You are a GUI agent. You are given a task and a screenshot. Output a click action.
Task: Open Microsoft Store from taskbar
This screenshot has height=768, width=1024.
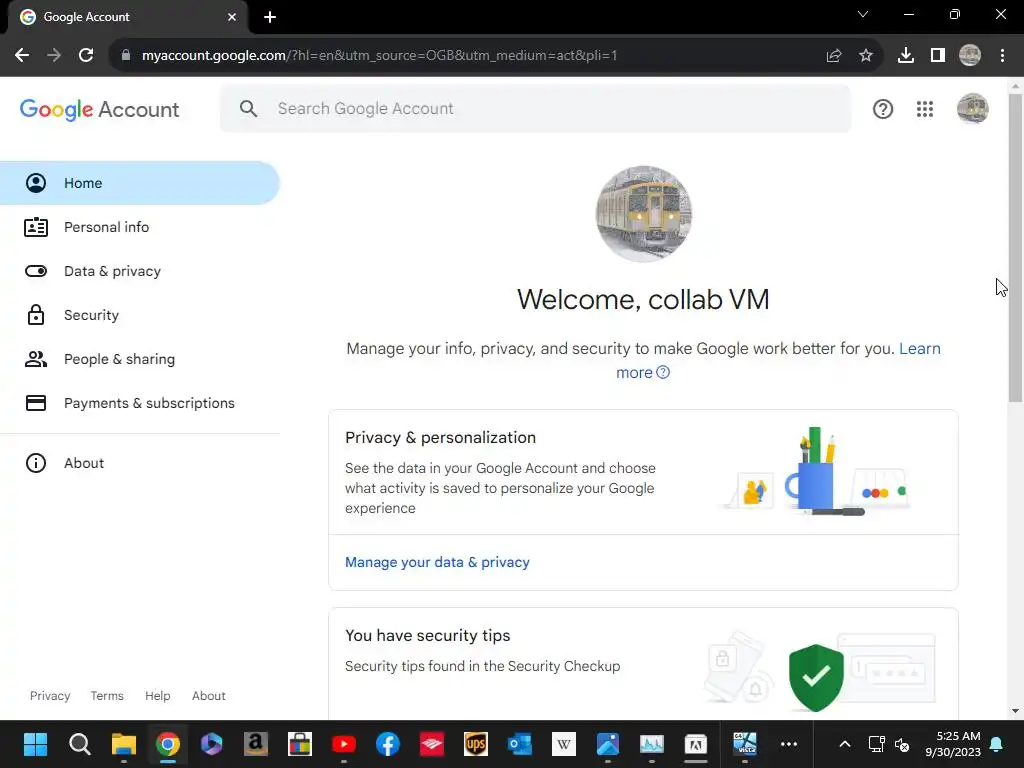(300, 744)
